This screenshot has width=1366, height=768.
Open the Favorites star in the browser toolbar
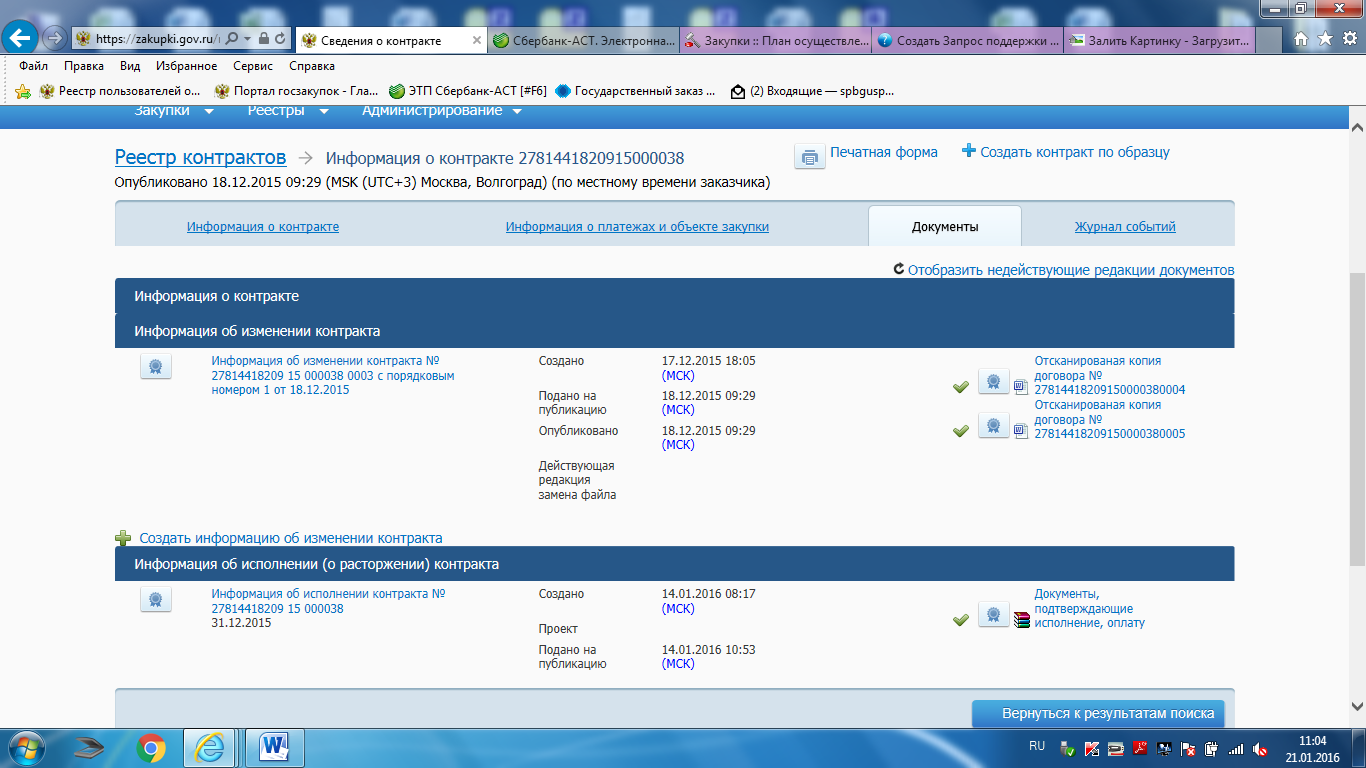pos(1325,39)
